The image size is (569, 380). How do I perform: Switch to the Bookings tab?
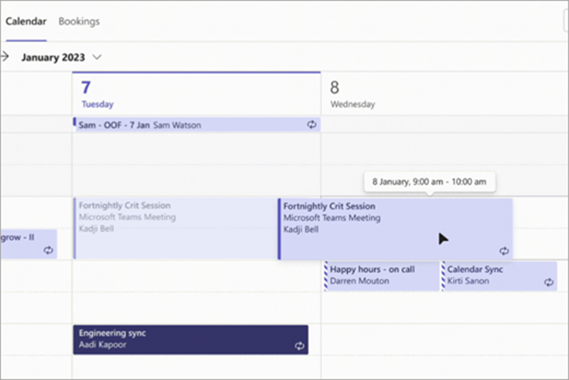79,21
